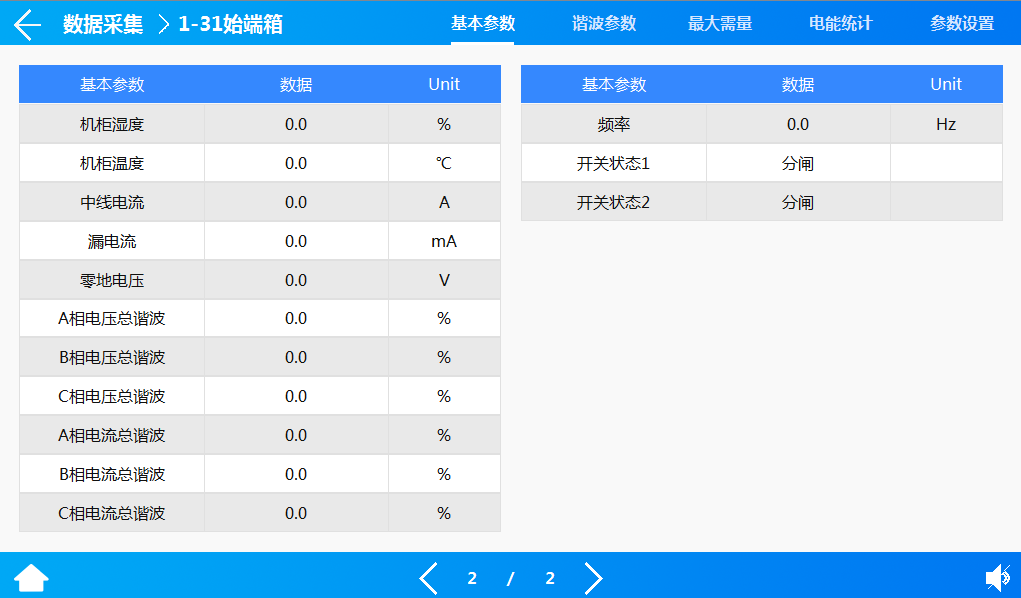Click the 开关状态1 row label
The image size is (1021, 598).
click(613, 164)
